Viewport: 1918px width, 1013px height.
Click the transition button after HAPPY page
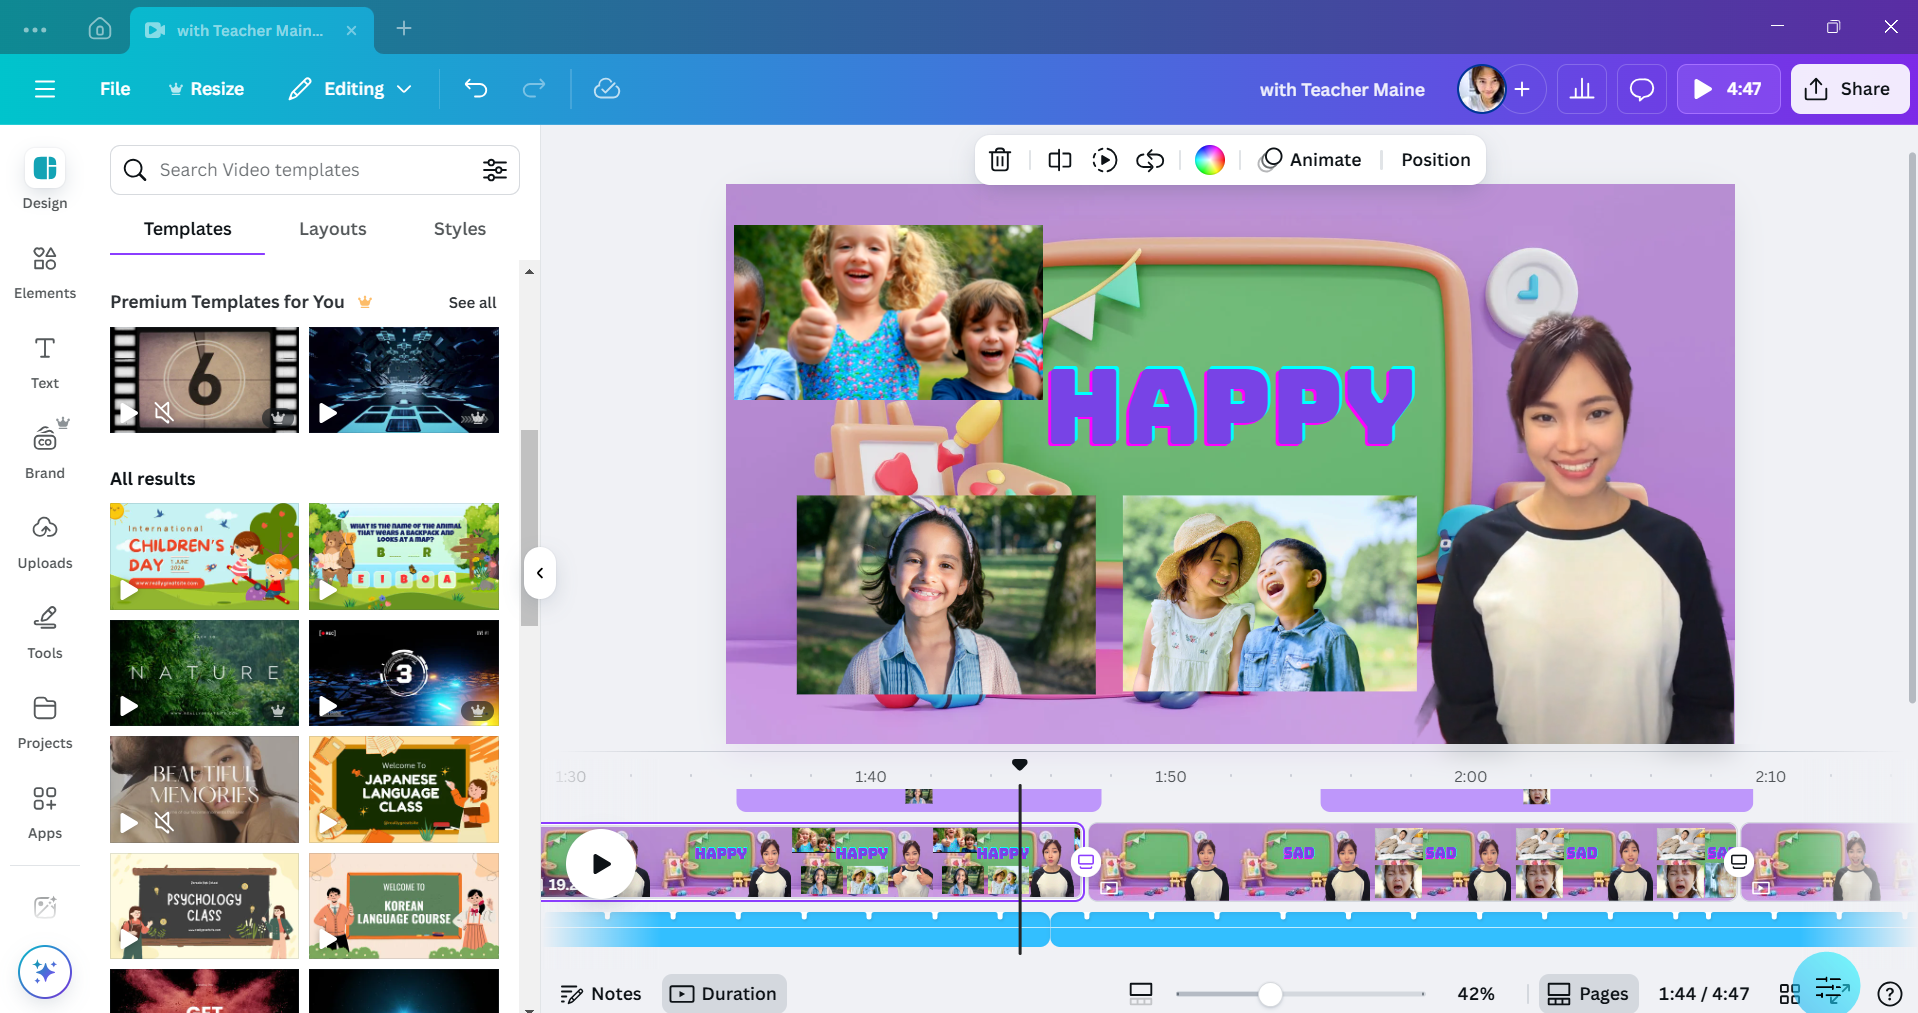(1086, 861)
